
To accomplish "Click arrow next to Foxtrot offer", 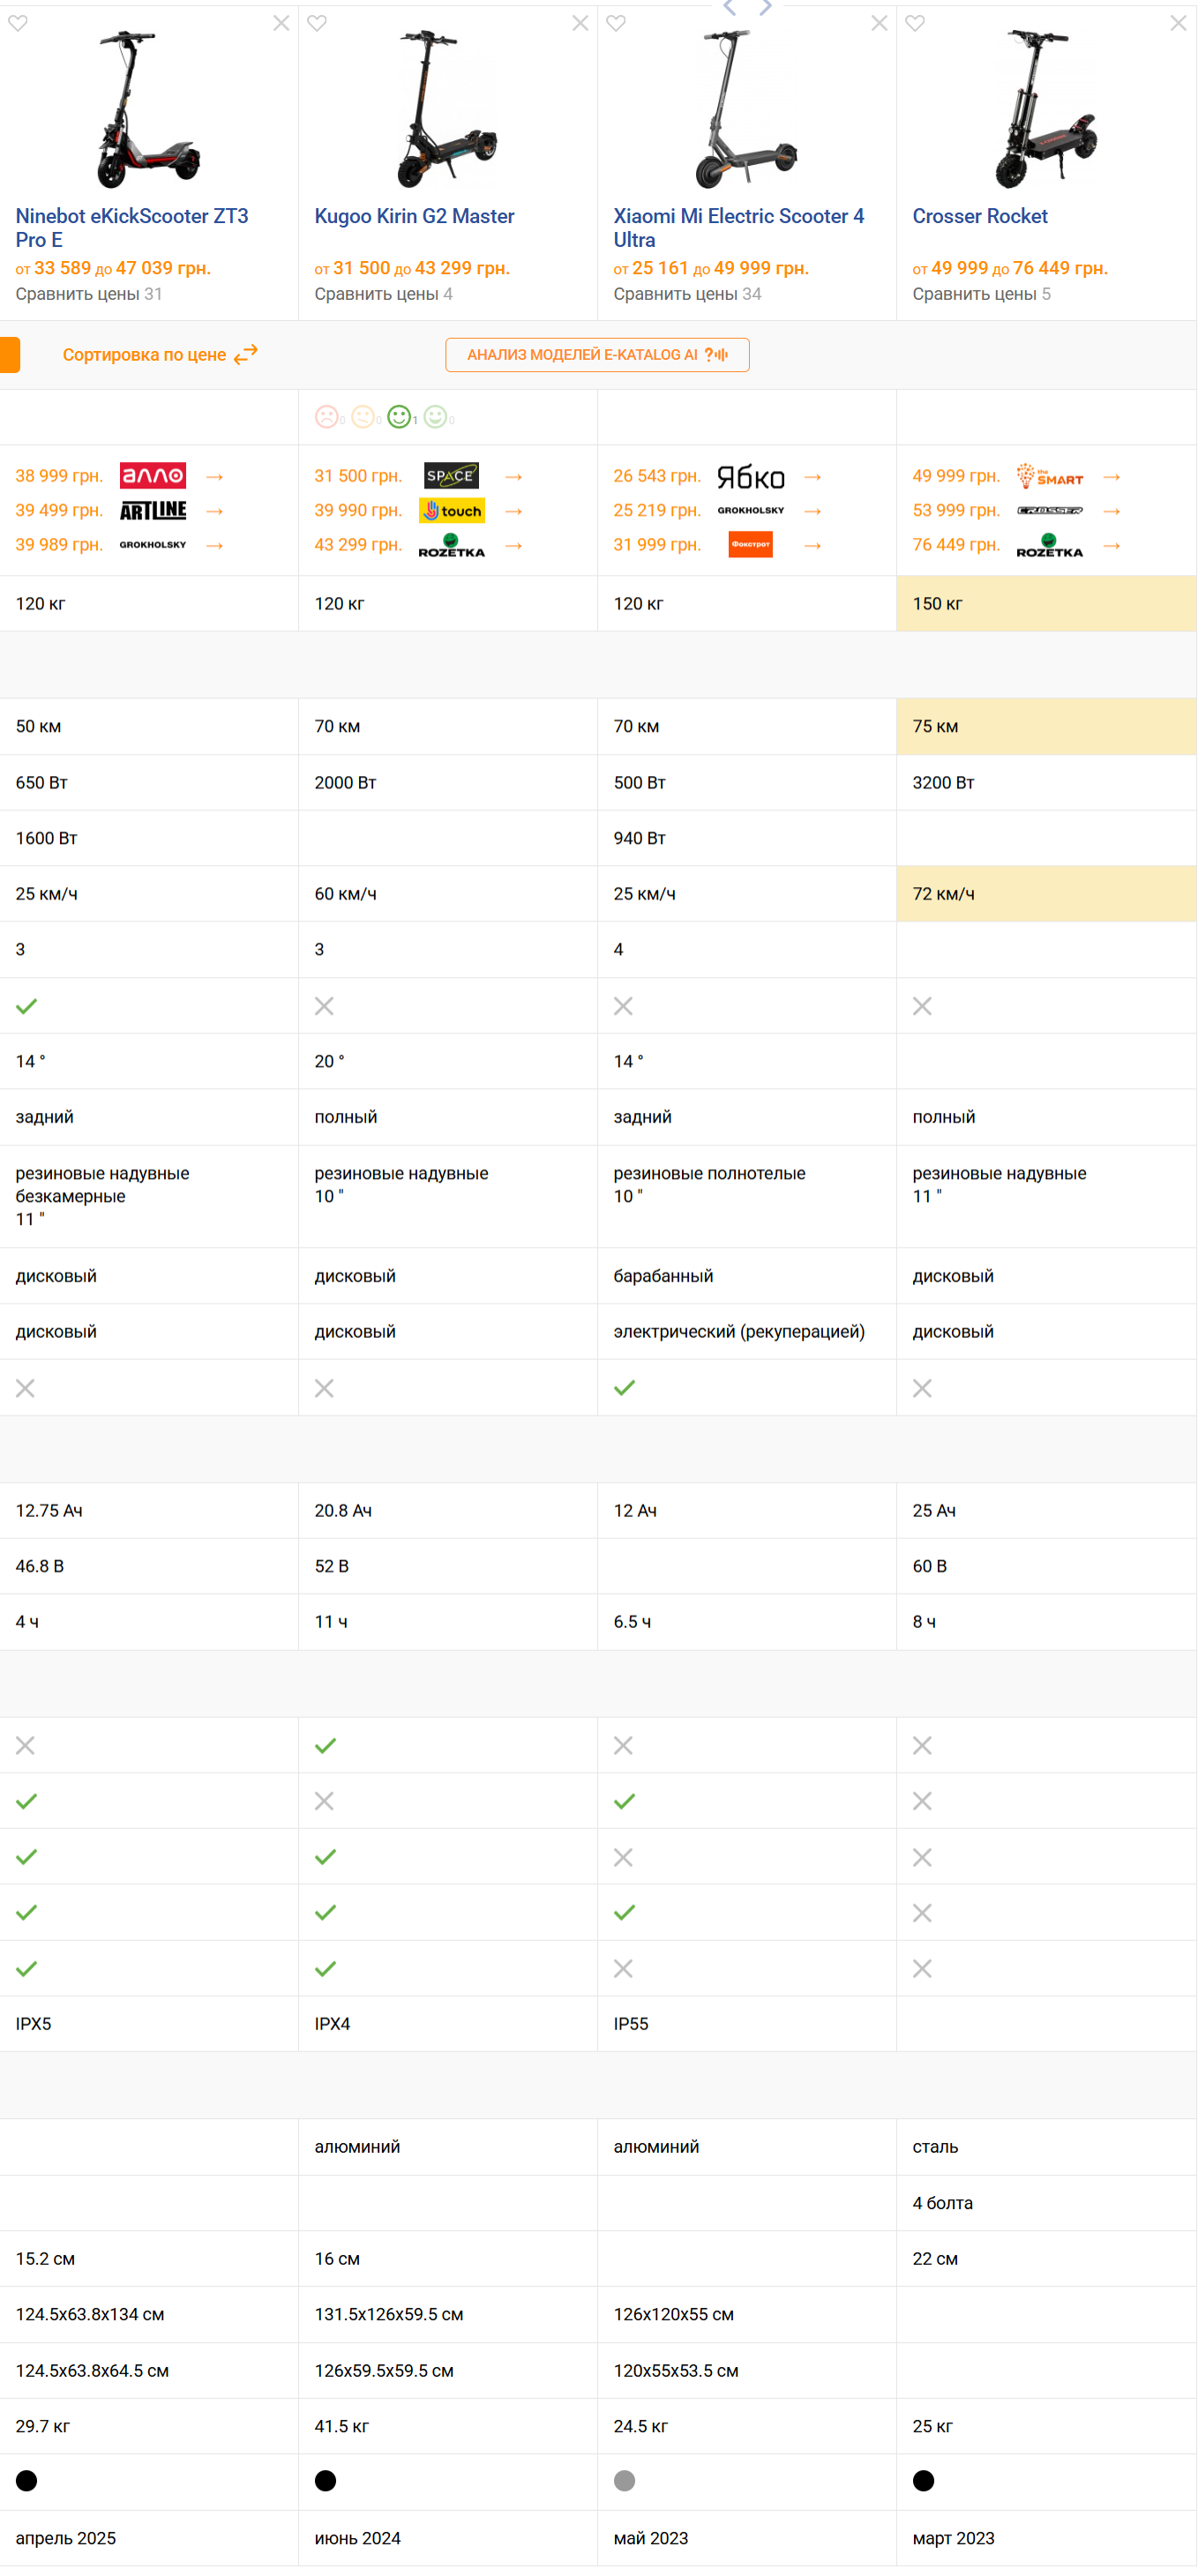I will pyautogui.click(x=812, y=546).
